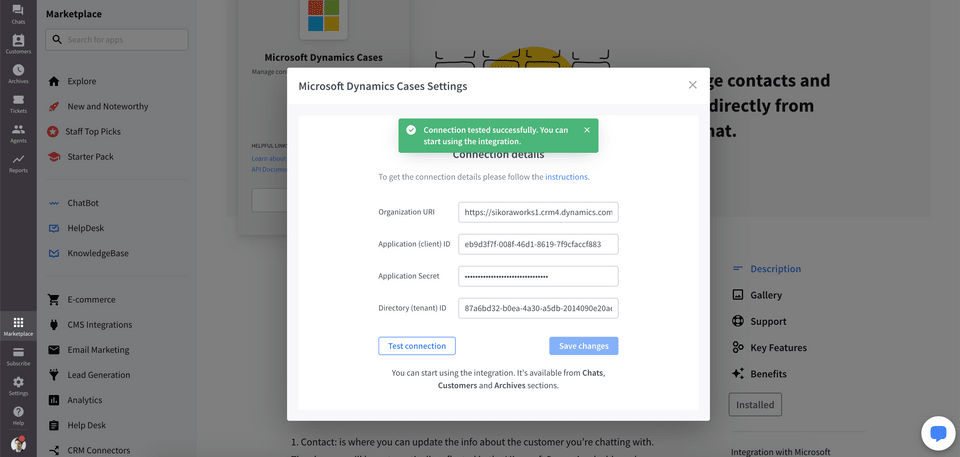Open Settings gear in sidebar

[18, 386]
